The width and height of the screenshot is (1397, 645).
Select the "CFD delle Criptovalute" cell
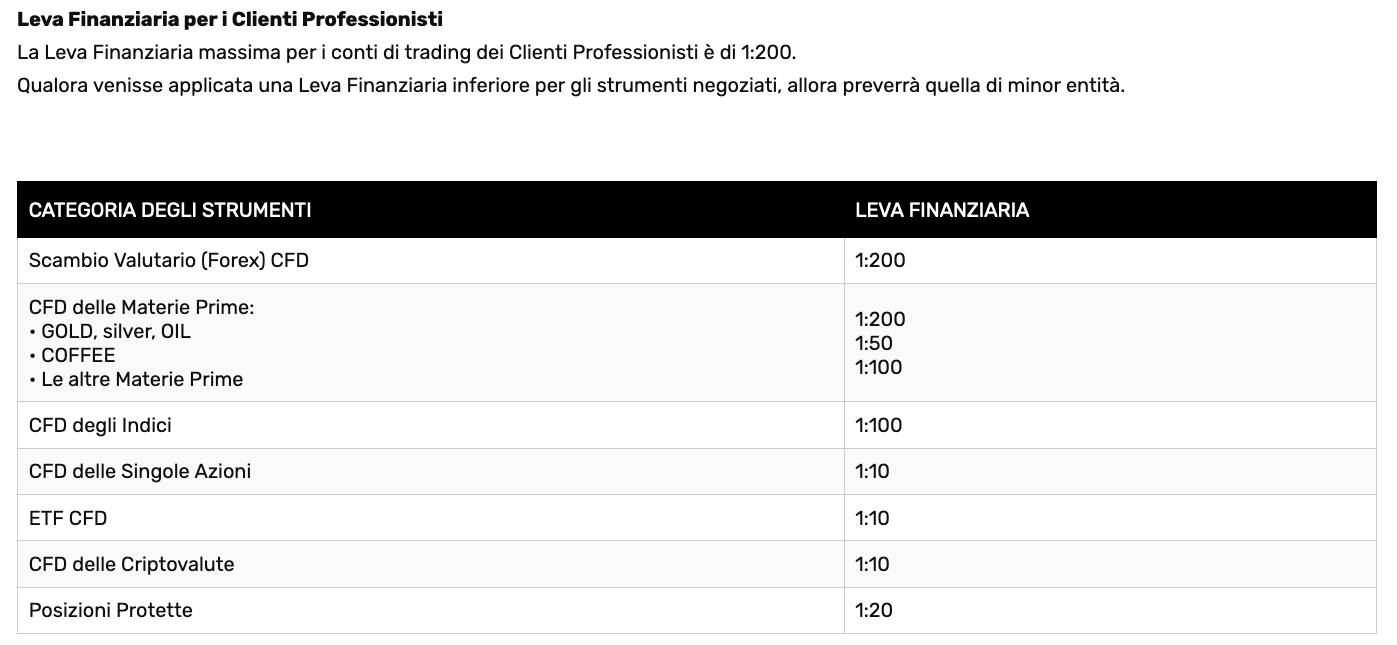tap(131, 564)
